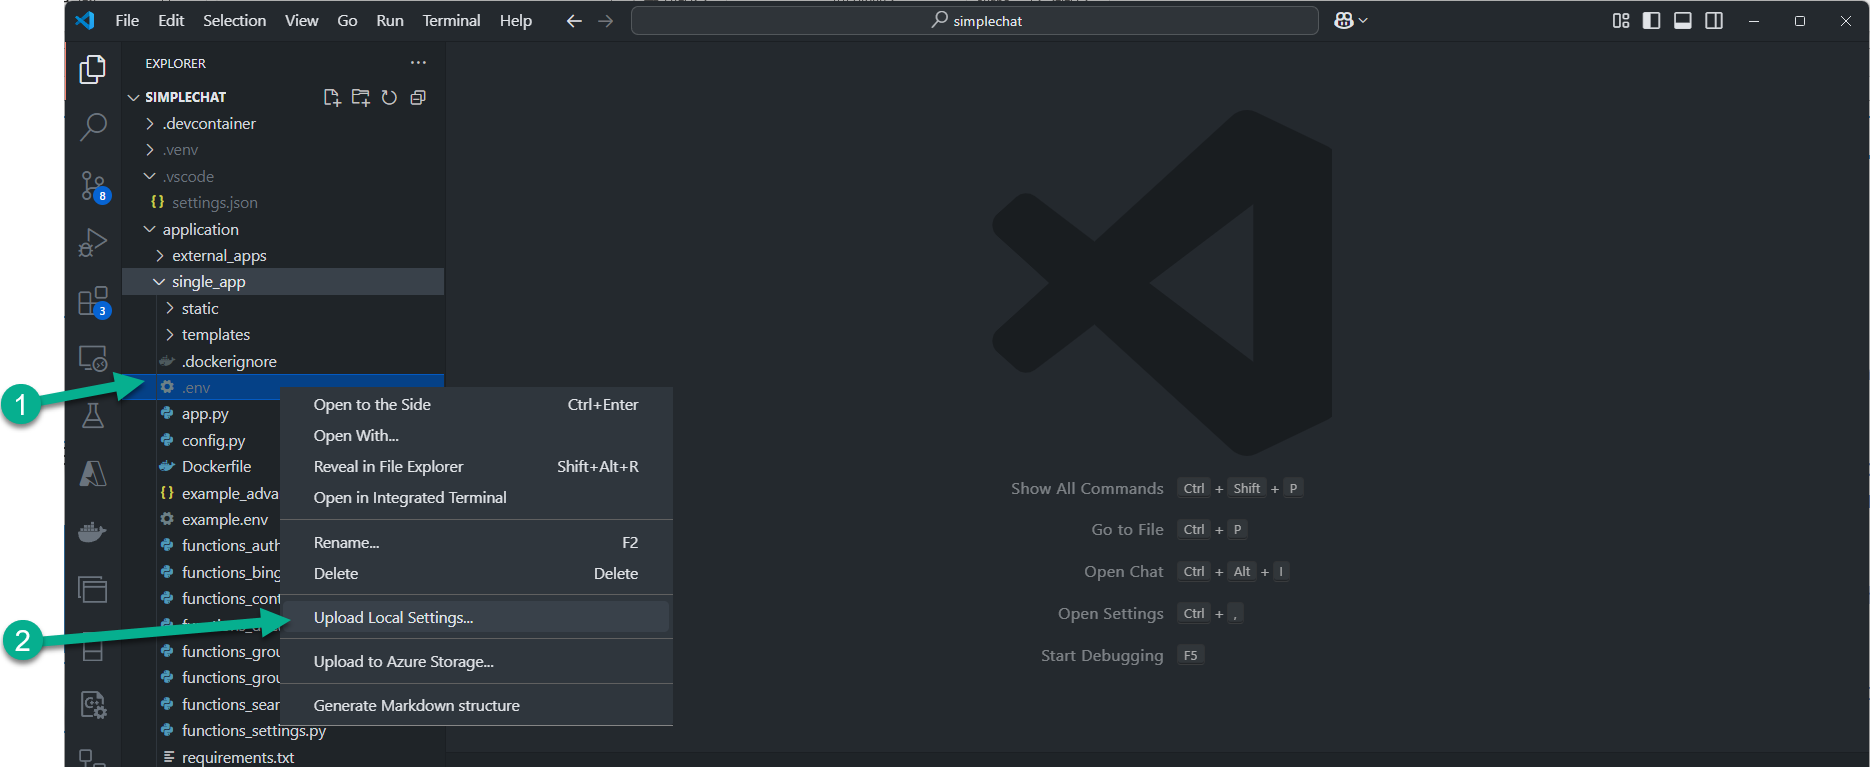Click Refresh Explorer icon
The height and width of the screenshot is (767, 1870).
389,97
